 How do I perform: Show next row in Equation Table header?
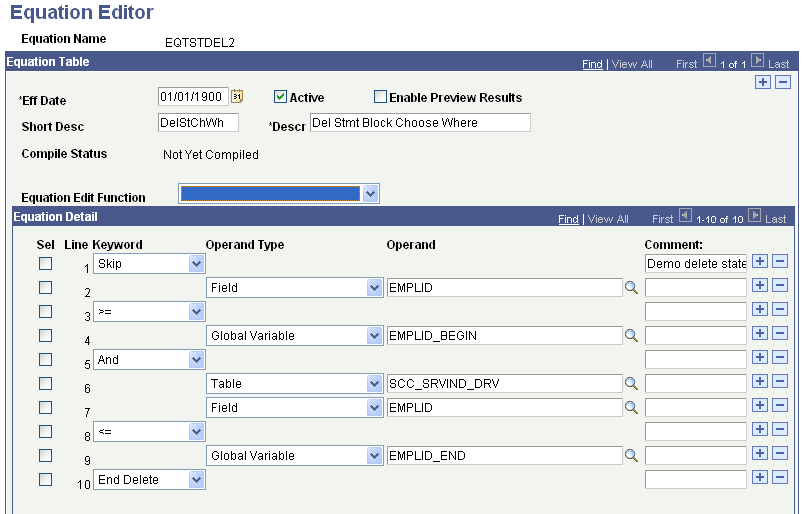coord(758,62)
